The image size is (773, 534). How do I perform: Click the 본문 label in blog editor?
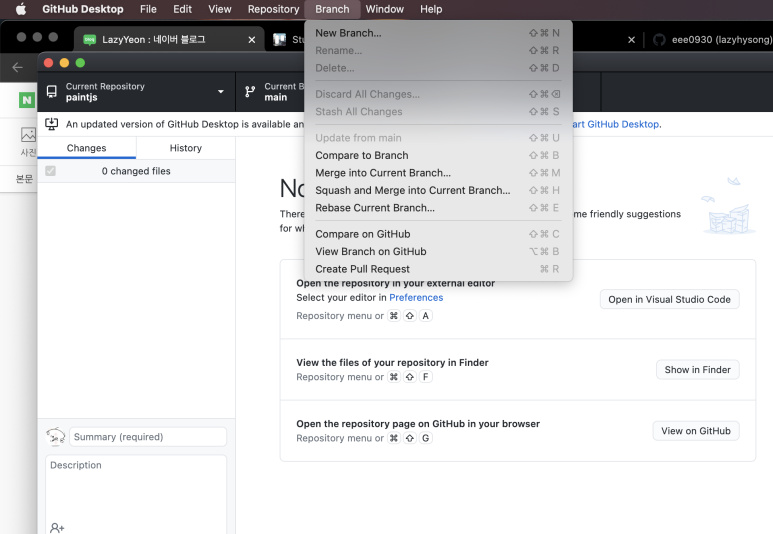click(25, 178)
